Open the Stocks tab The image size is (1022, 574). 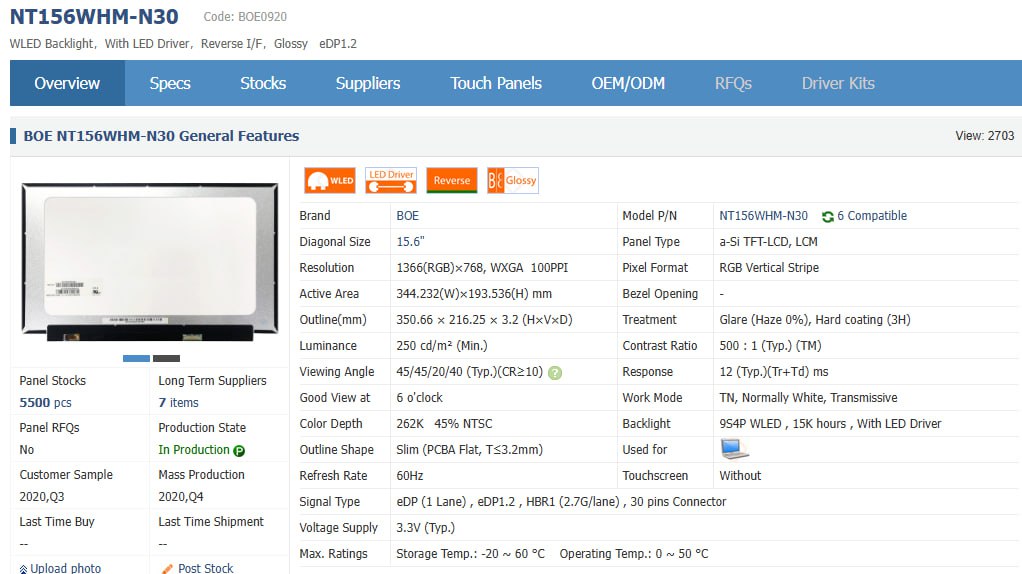click(x=263, y=83)
